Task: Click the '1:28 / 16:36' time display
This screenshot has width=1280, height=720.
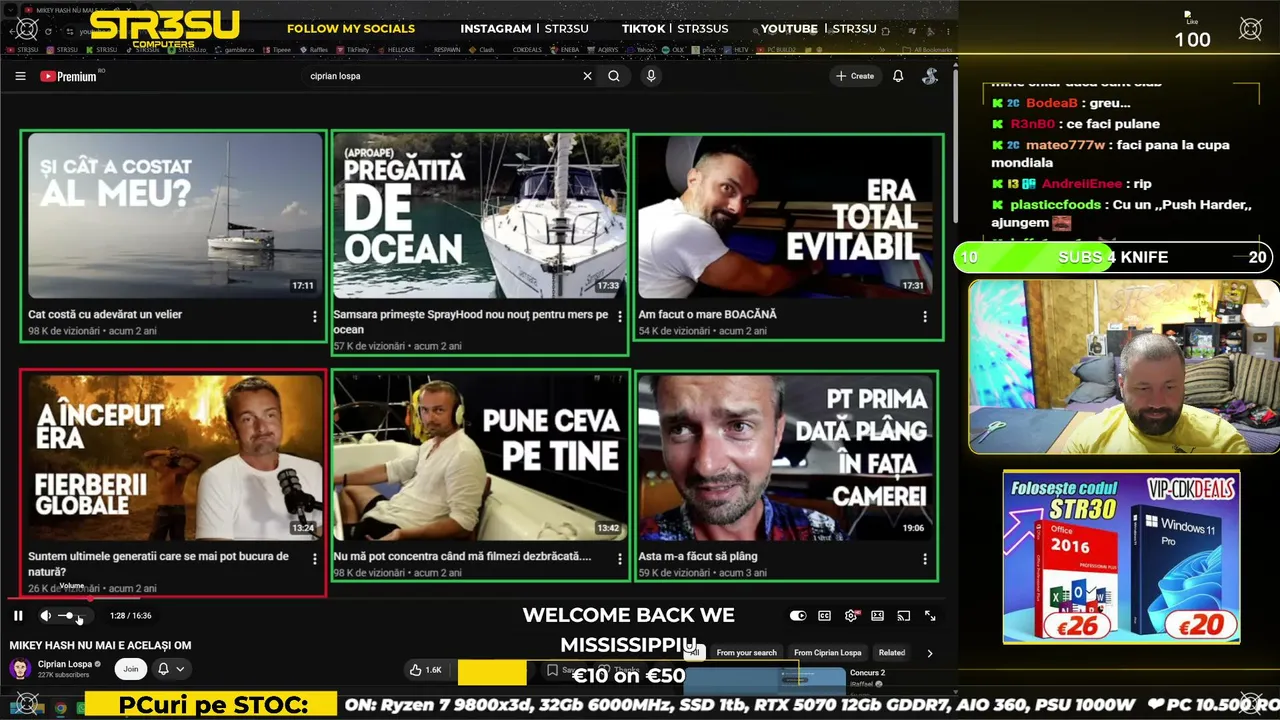Action: click(131, 616)
